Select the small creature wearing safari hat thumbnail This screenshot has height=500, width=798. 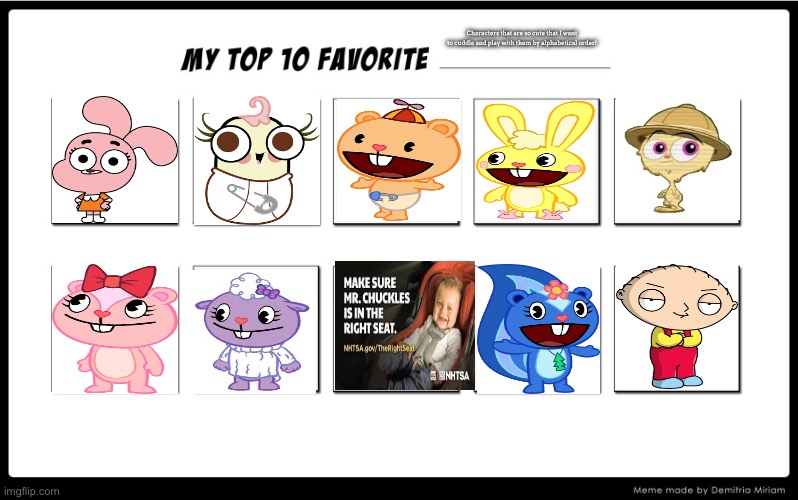tap(677, 161)
